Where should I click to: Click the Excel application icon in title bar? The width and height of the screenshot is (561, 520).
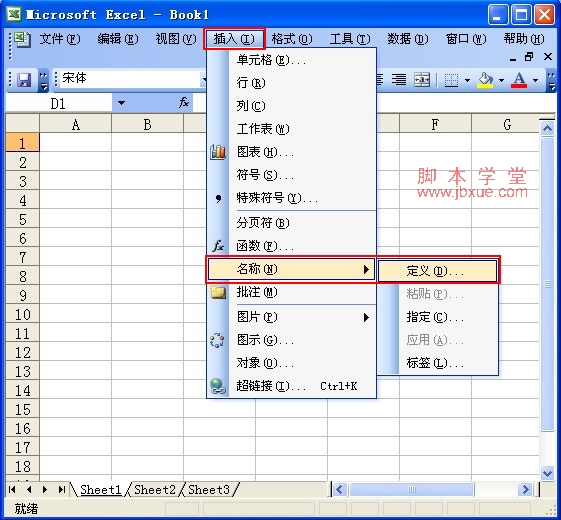(14, 14)
